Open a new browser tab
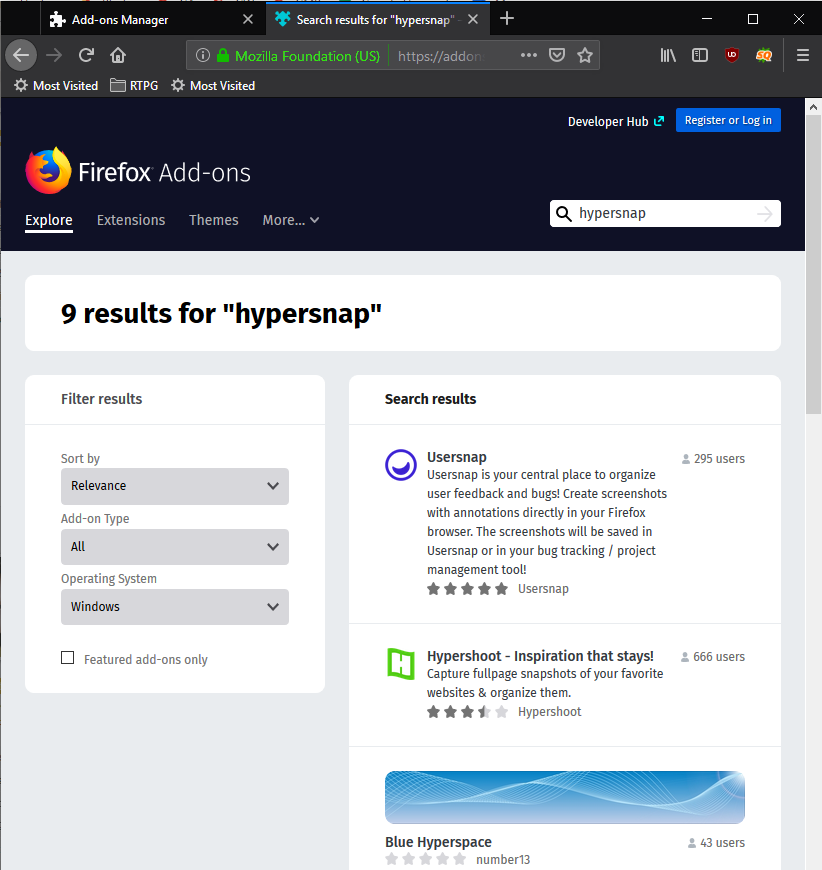The height and width of the screenshot is (870, 822). pyautogui.click(x=507, y=19)
